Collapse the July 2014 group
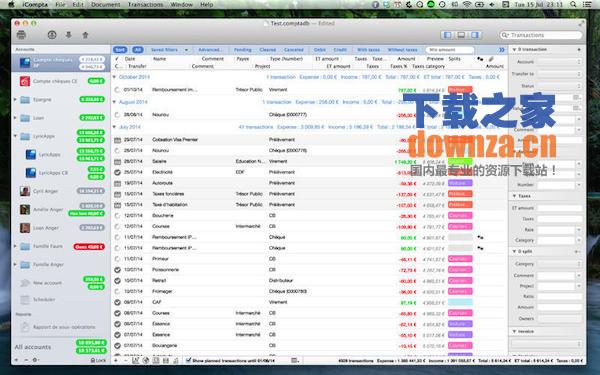The width and height of the screenshot is (600, 375). click(114, 127)
